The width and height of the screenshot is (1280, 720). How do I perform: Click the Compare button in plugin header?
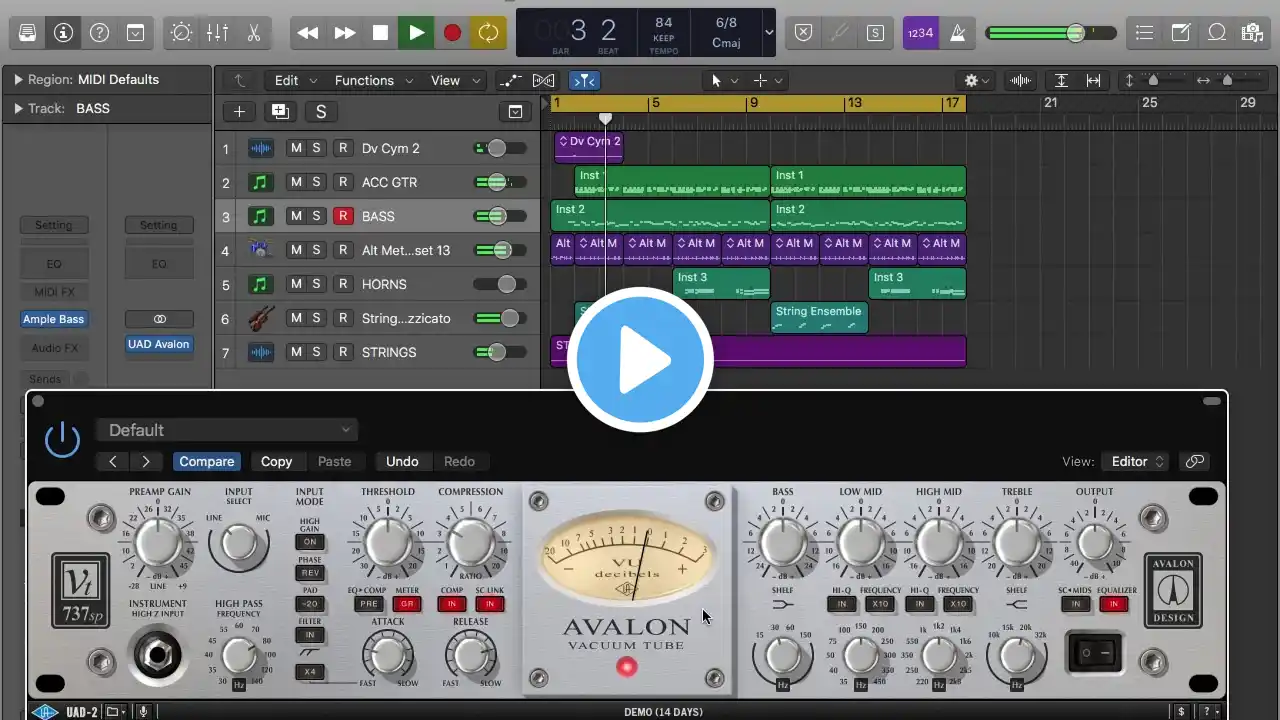(x=206, y=461)
